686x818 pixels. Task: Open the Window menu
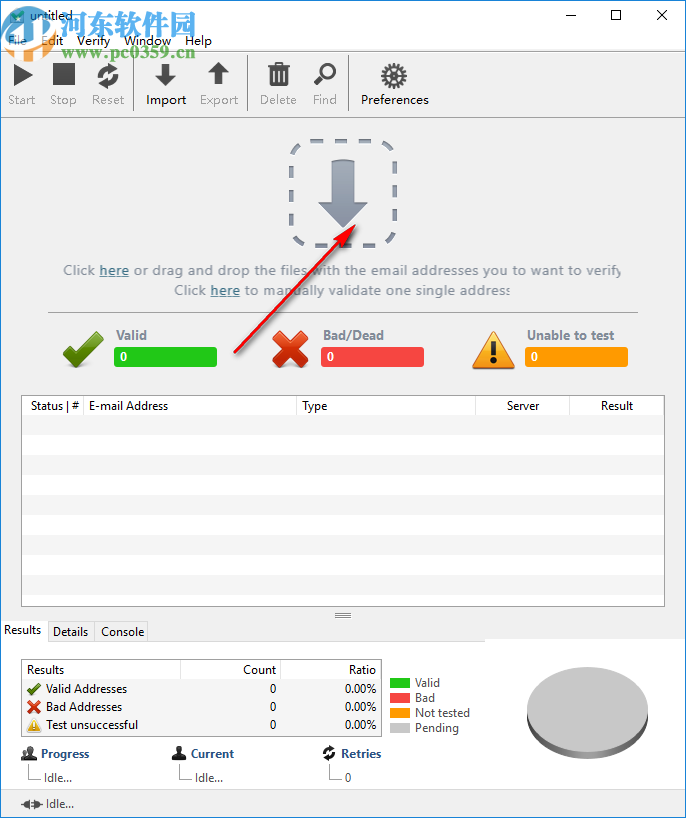[148, 41]
